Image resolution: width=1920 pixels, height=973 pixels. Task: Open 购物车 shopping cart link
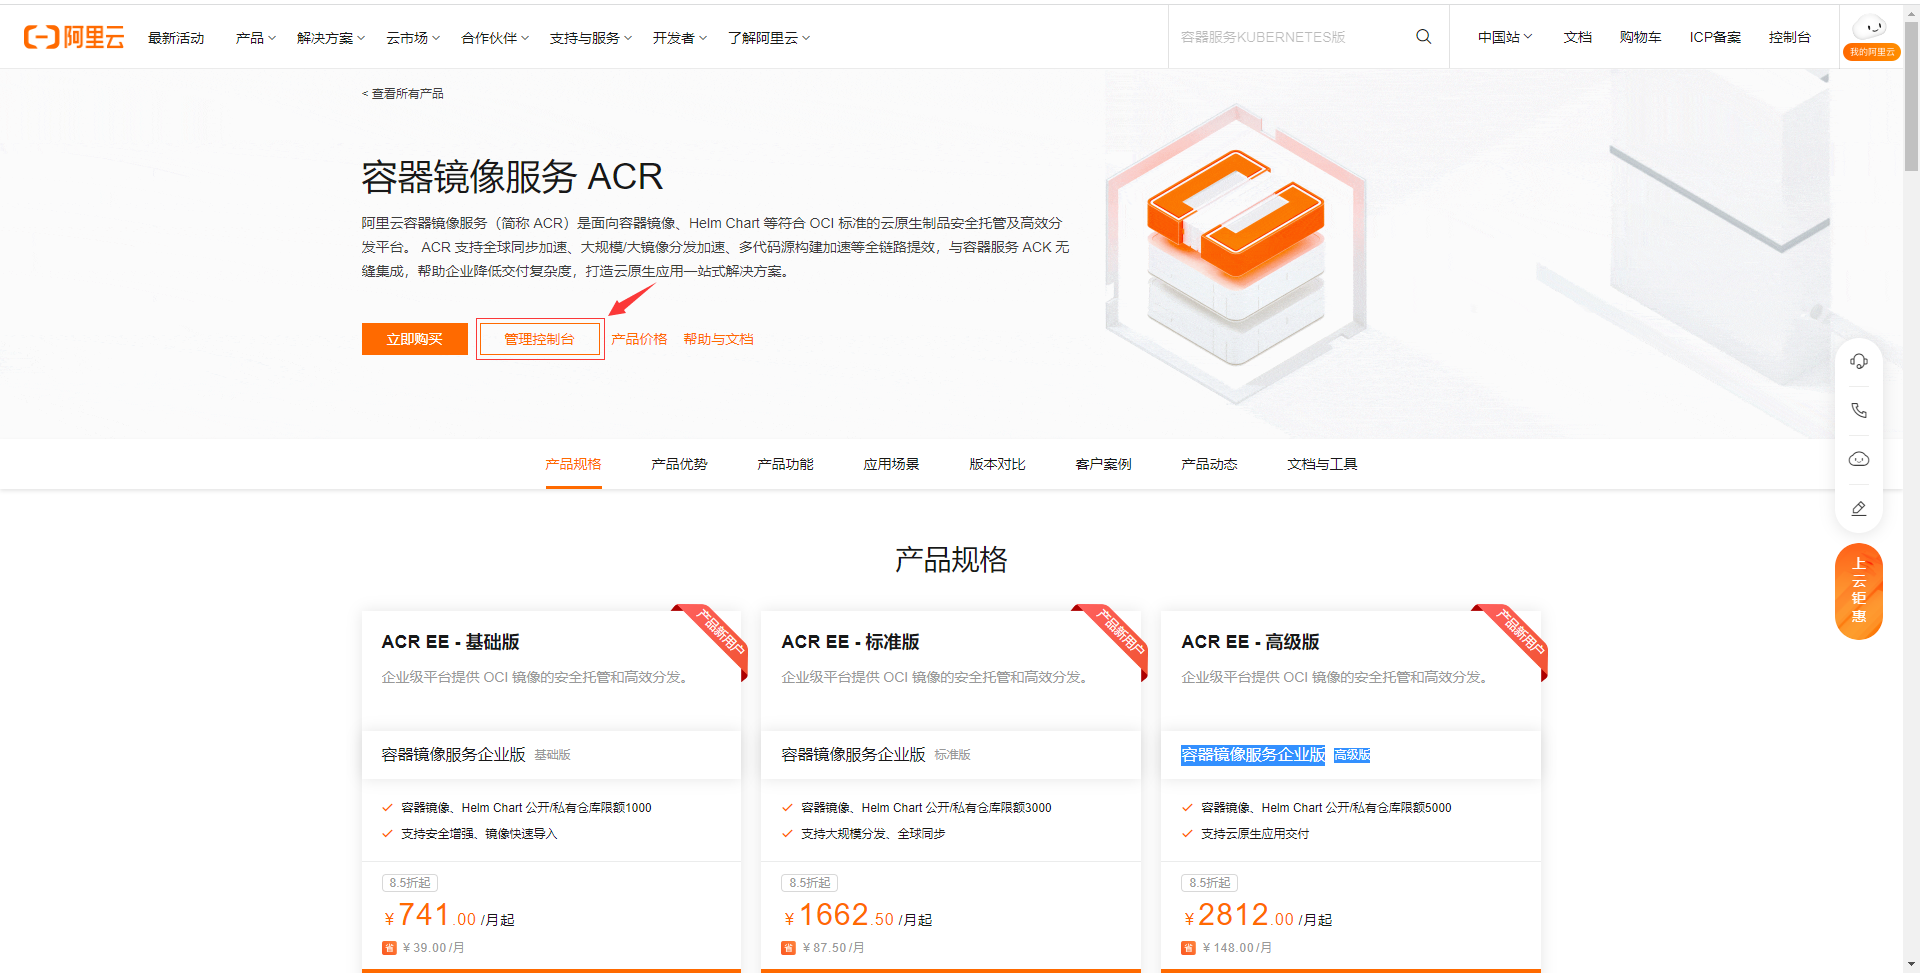[1641, 37]
